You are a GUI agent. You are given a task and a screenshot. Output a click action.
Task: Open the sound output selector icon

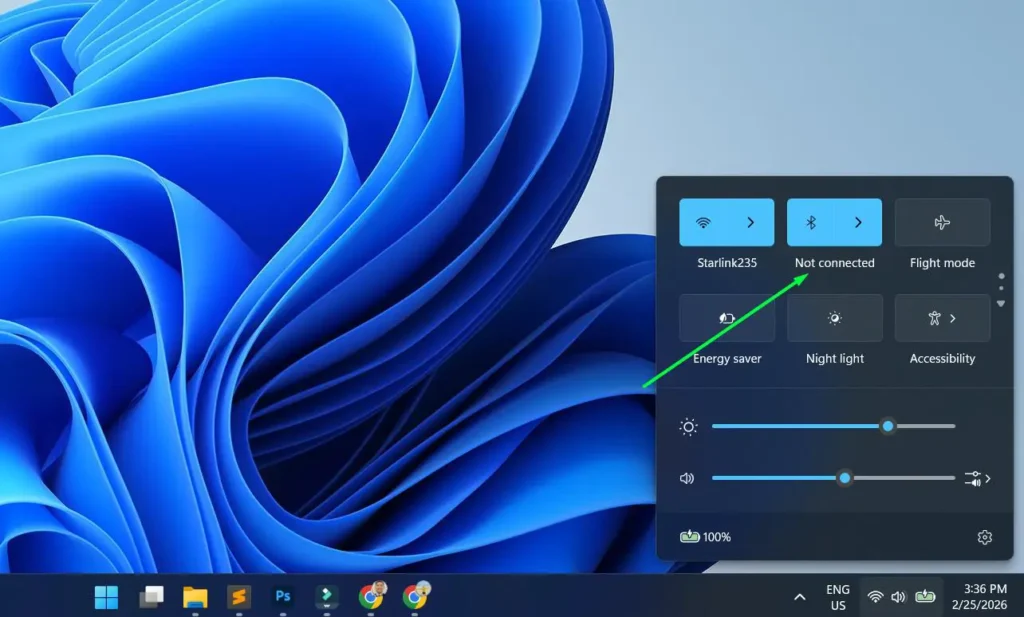pos(975,478)
